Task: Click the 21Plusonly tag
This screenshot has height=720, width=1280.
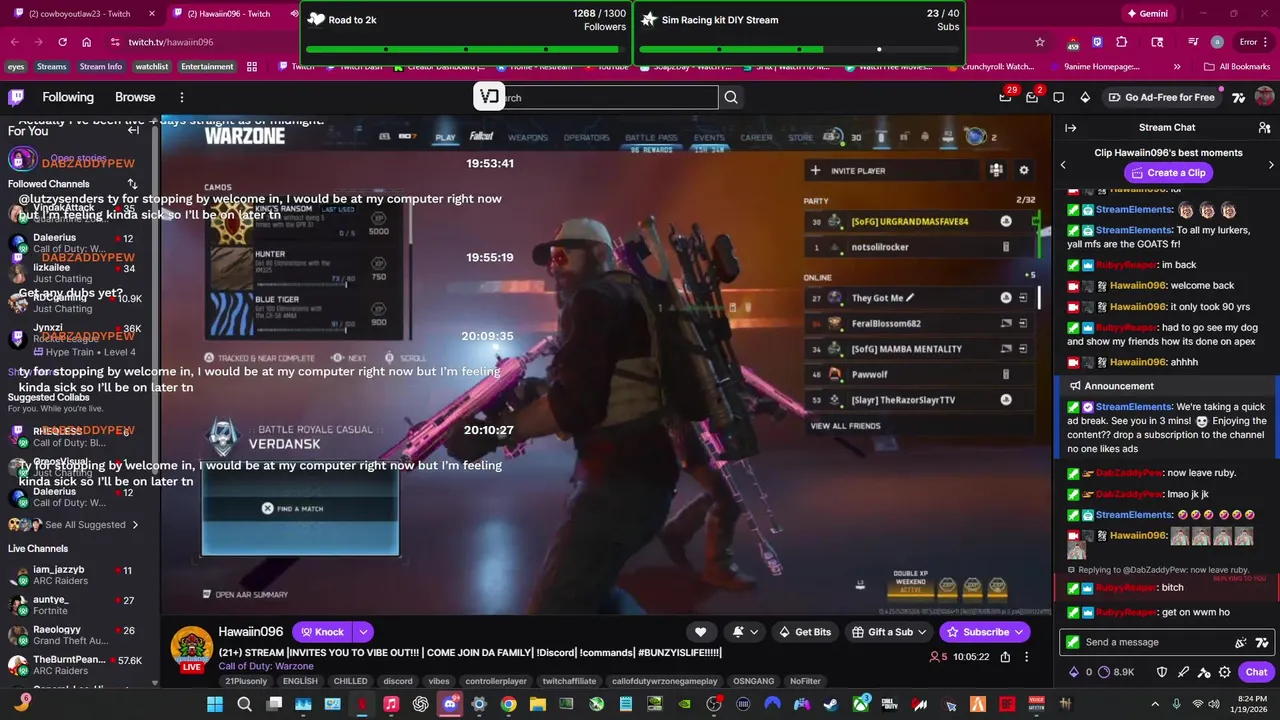Action: 246,681
